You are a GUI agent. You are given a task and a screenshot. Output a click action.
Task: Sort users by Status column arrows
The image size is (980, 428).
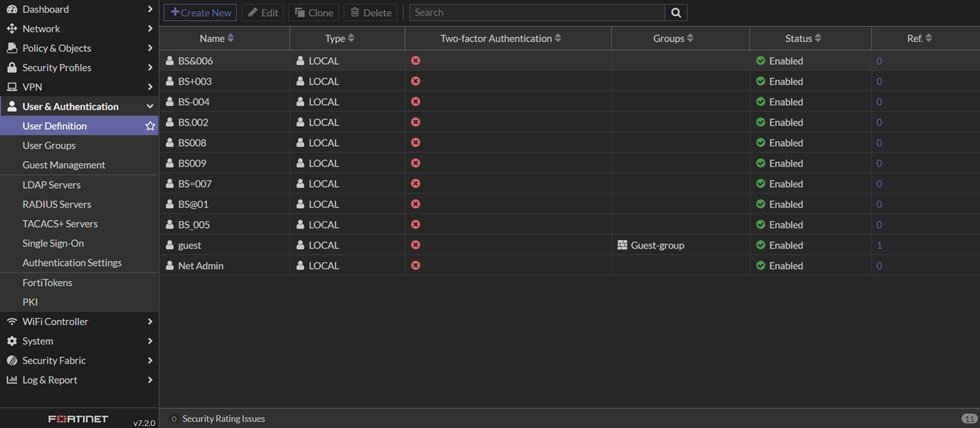click(x=818, y=38)
